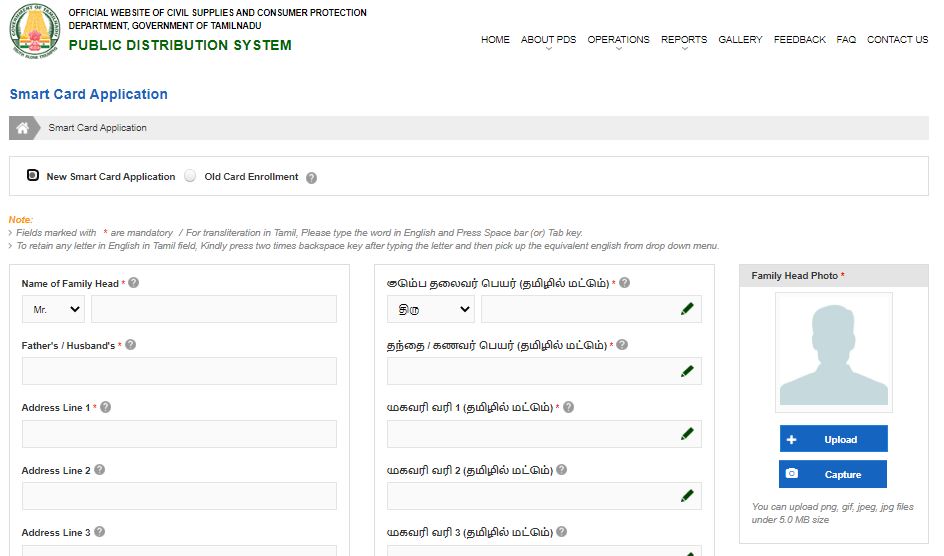The height and width of the screenshot is (556, 944).
Task: Open help icon for Tamil father/husband name
Action: [x=622, y=344]
